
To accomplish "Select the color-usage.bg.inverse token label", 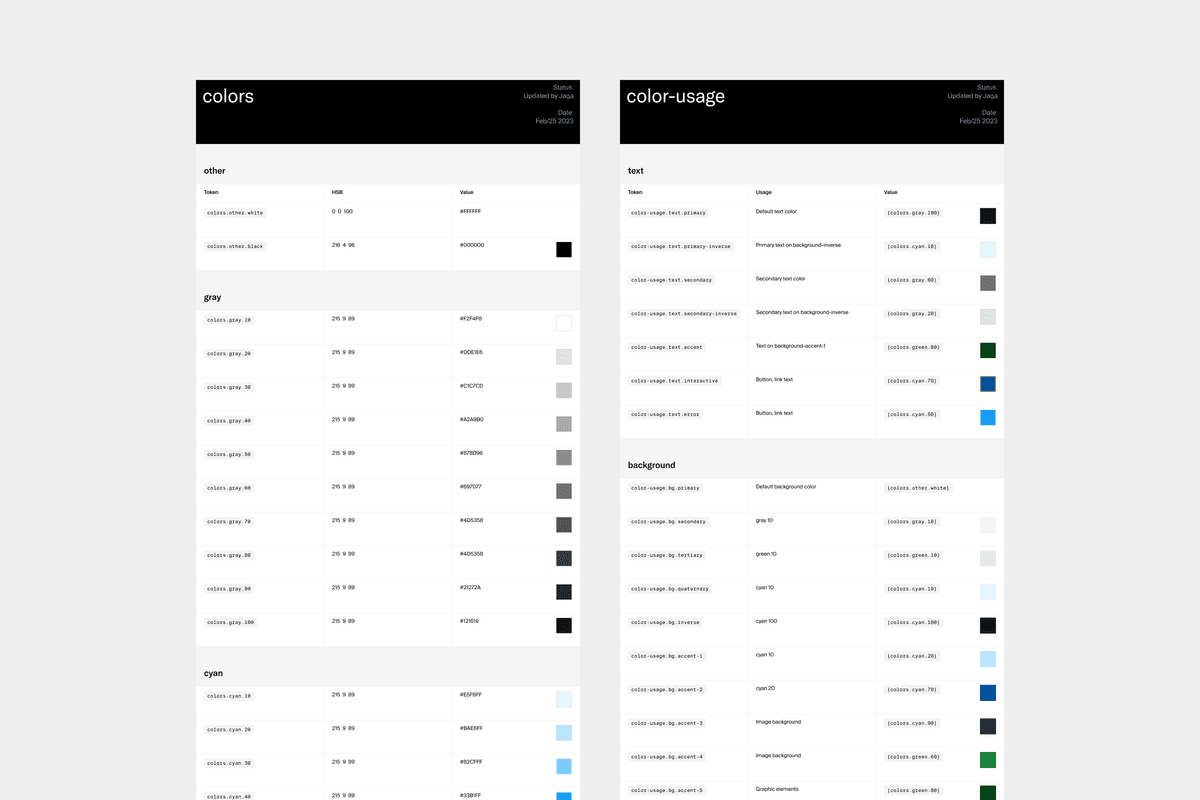I will coord(665,623).
